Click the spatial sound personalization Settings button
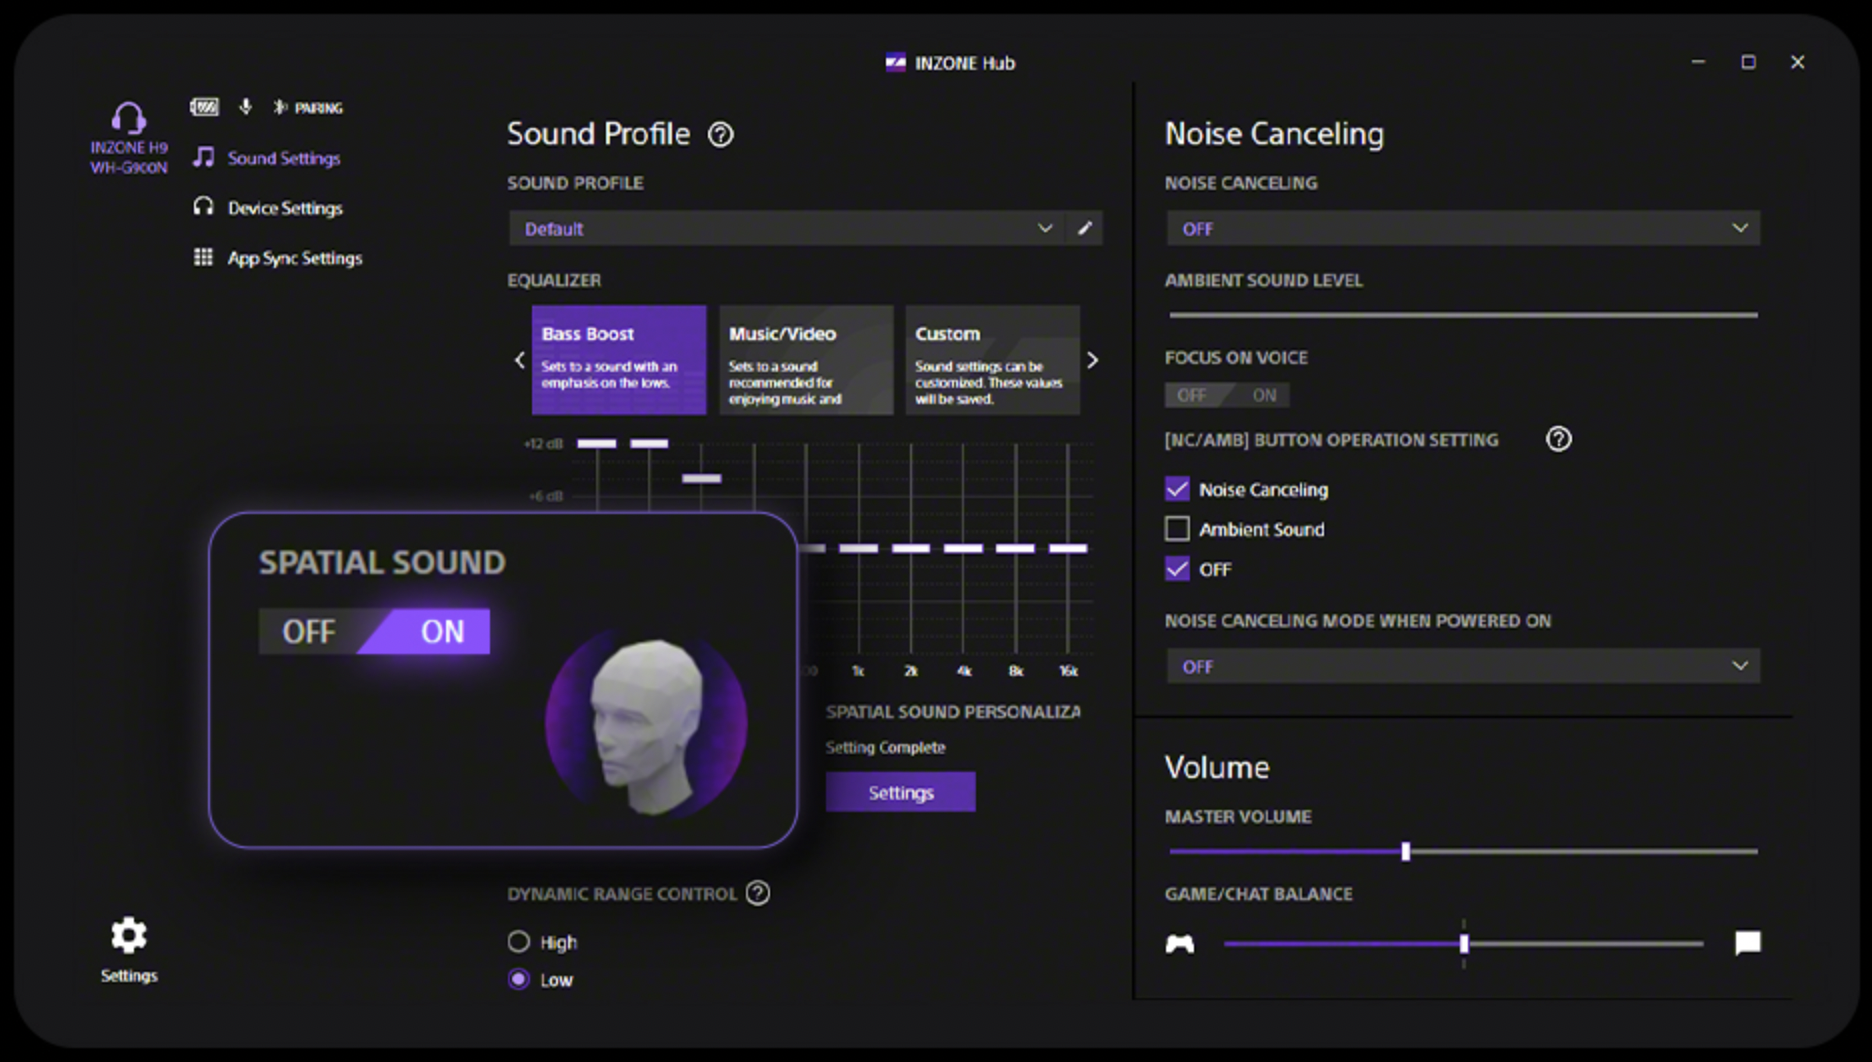 pos(900,792)
